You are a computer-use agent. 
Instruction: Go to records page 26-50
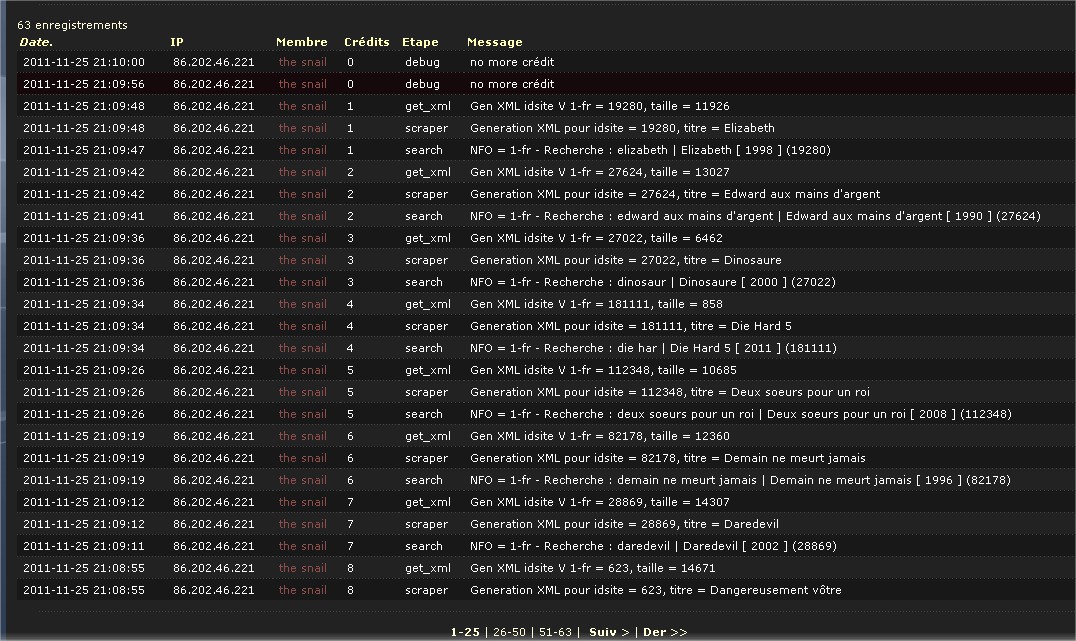[x=509, y=632]
